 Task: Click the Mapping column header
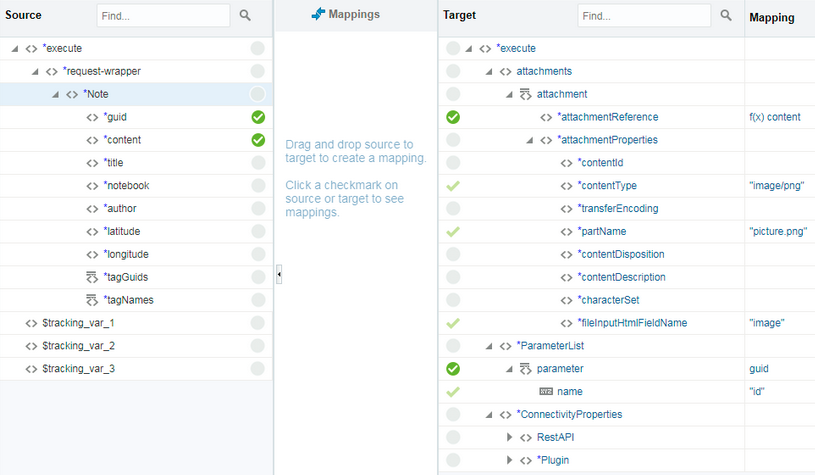click(772, 17)
